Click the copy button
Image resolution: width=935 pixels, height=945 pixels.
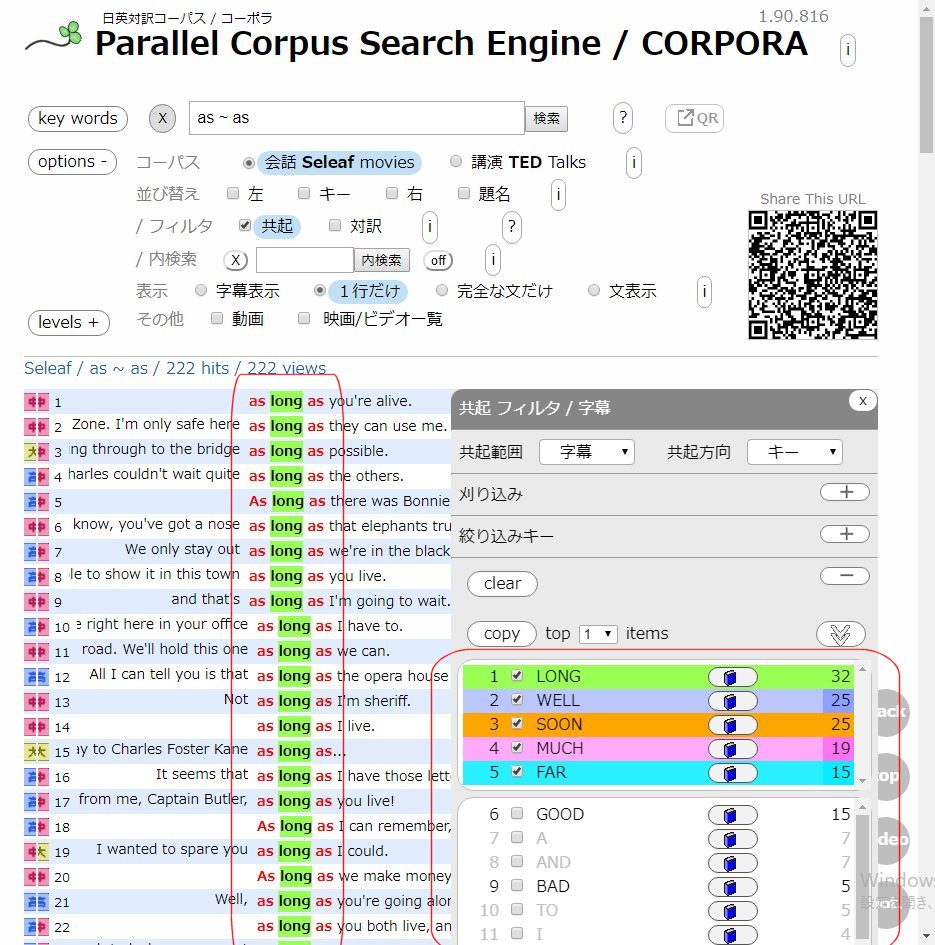click(501, 634)
